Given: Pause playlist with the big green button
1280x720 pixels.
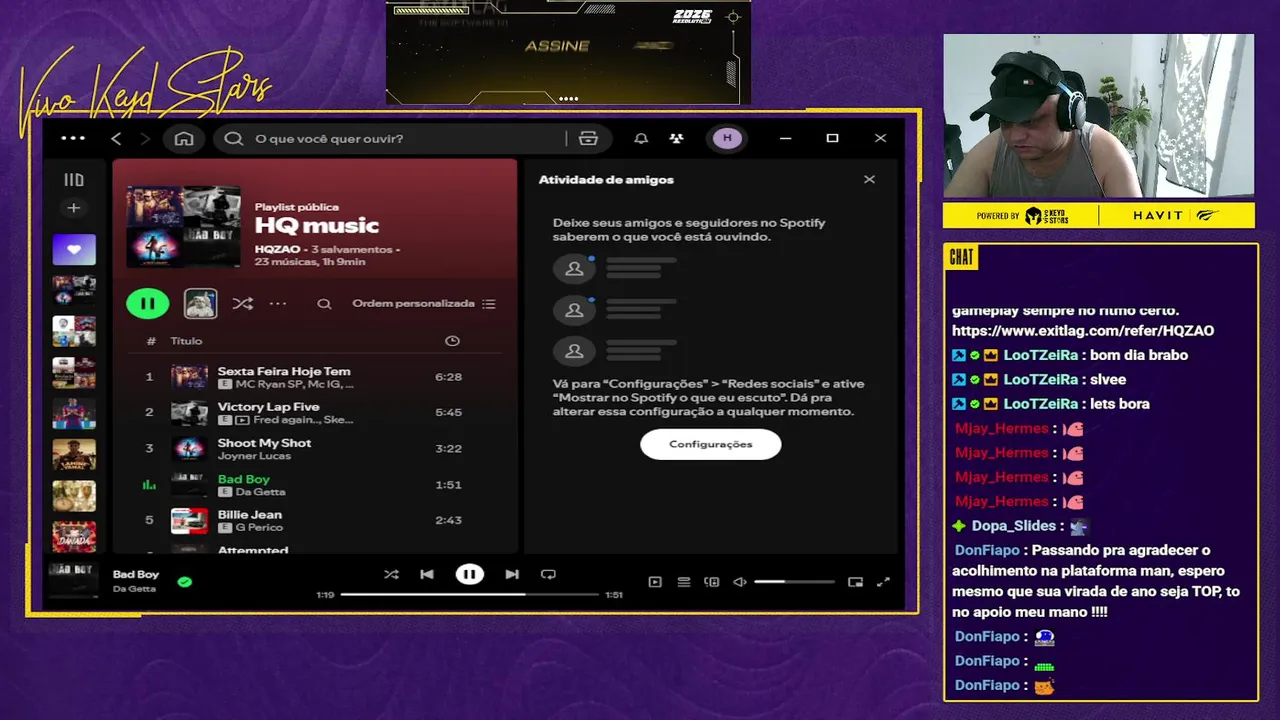Looking at the screenshot, I should click(147, 303).
